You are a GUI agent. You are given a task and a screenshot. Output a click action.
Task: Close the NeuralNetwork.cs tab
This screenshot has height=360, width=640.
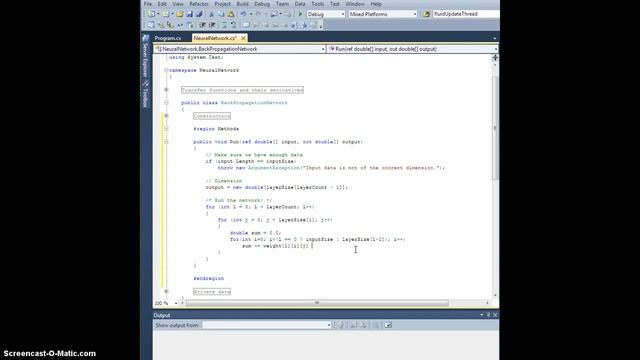click(243, 38)
